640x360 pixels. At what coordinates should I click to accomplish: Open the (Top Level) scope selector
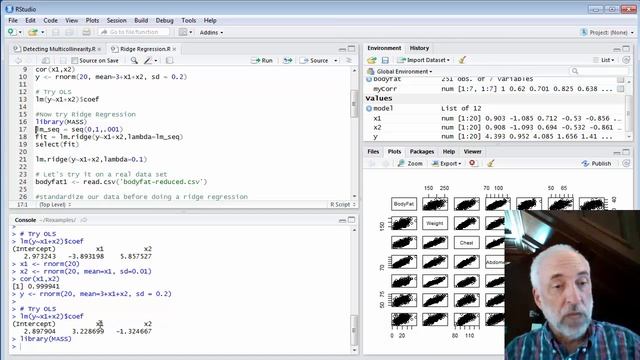coord(56,204)
